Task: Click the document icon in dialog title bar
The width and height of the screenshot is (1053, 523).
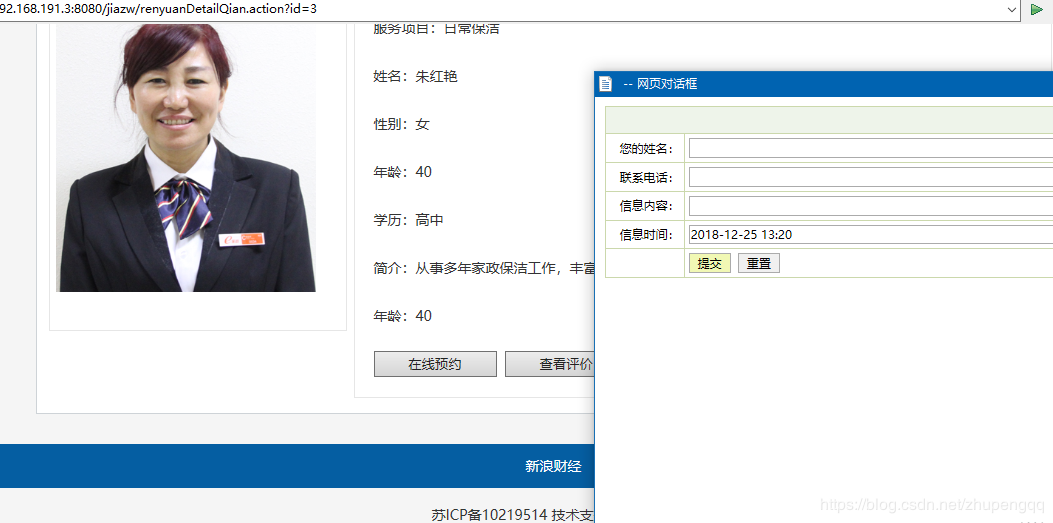Action: (606, 84)
